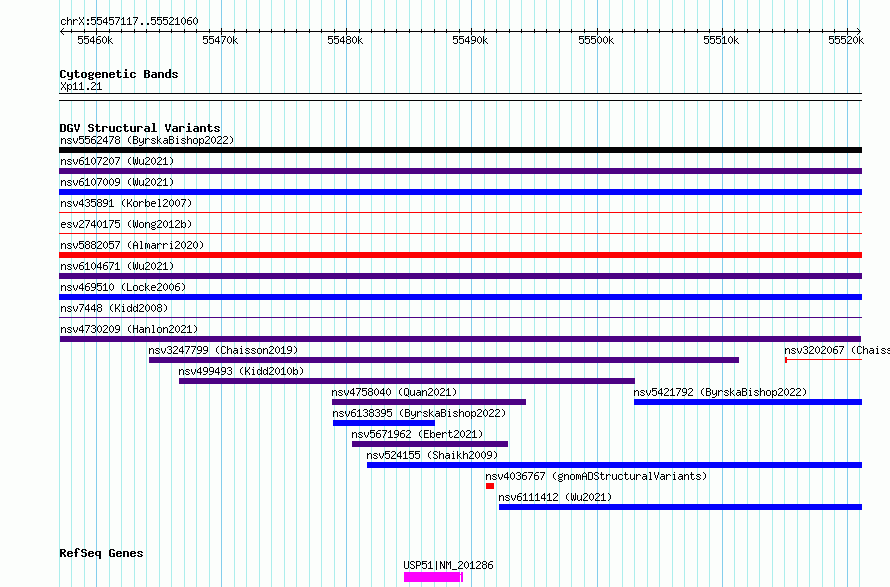Open nsv4730209 (Hanlon2021) label
Screen dimensions: 890x587
[129, 329]
